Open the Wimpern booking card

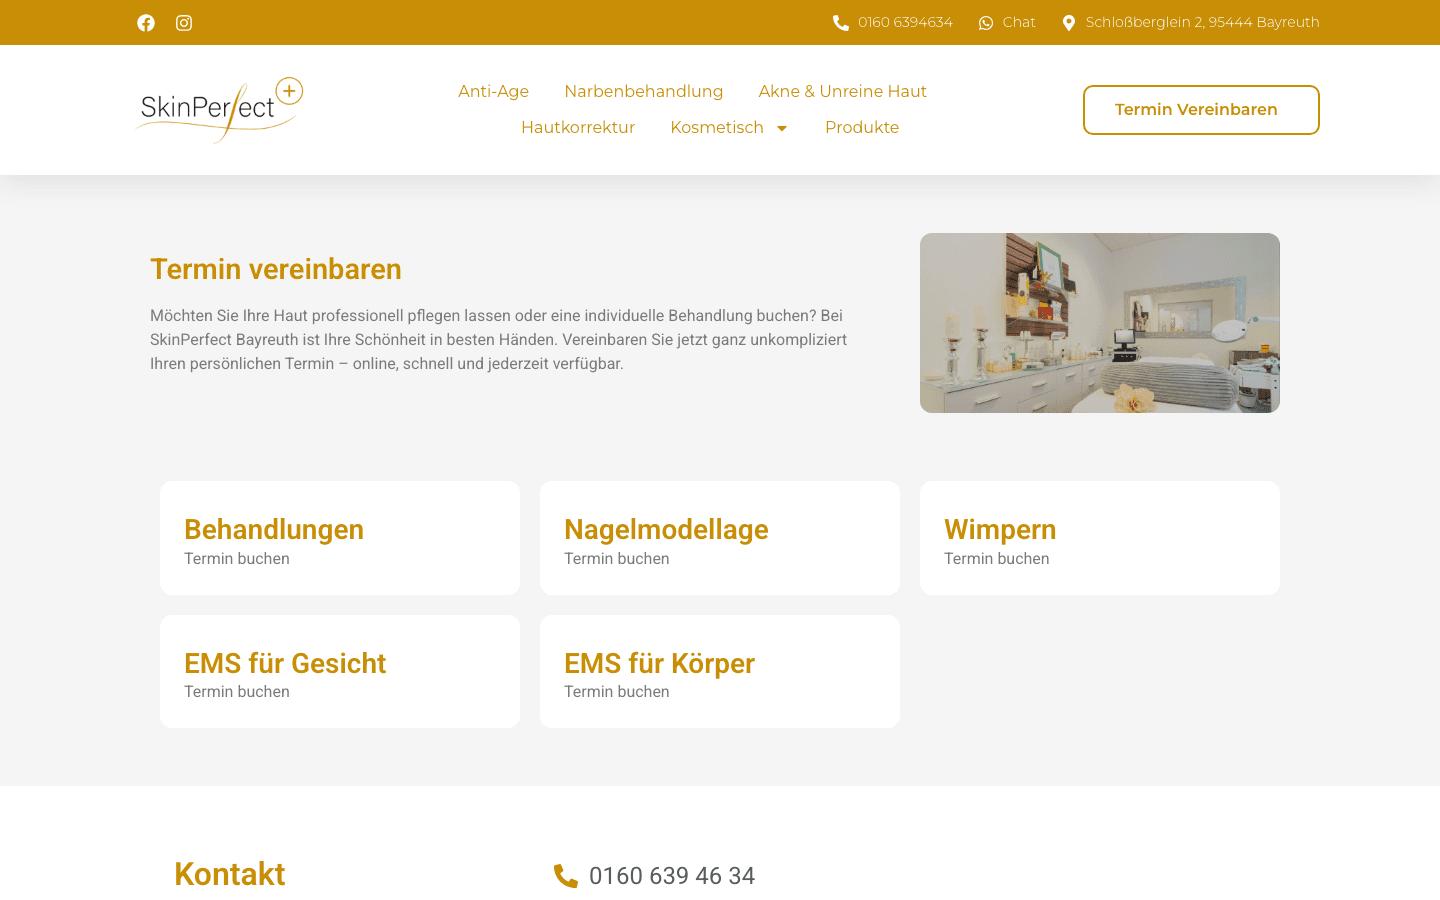(x=1100, y=538)
